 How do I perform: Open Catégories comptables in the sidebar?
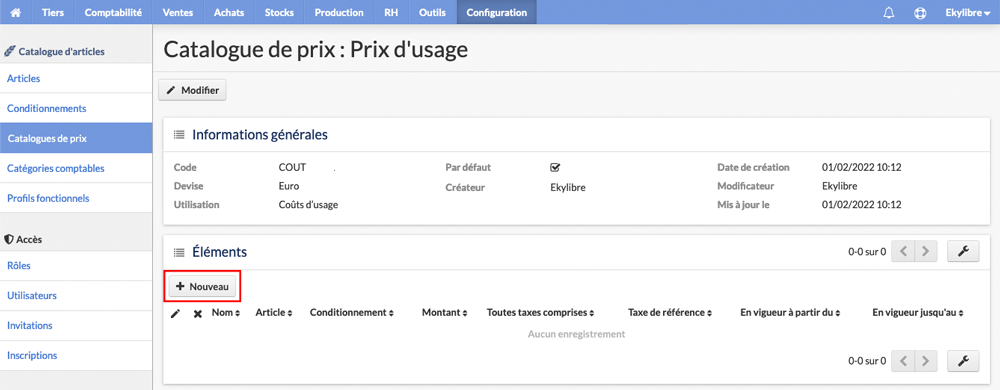tap(76, 168)
